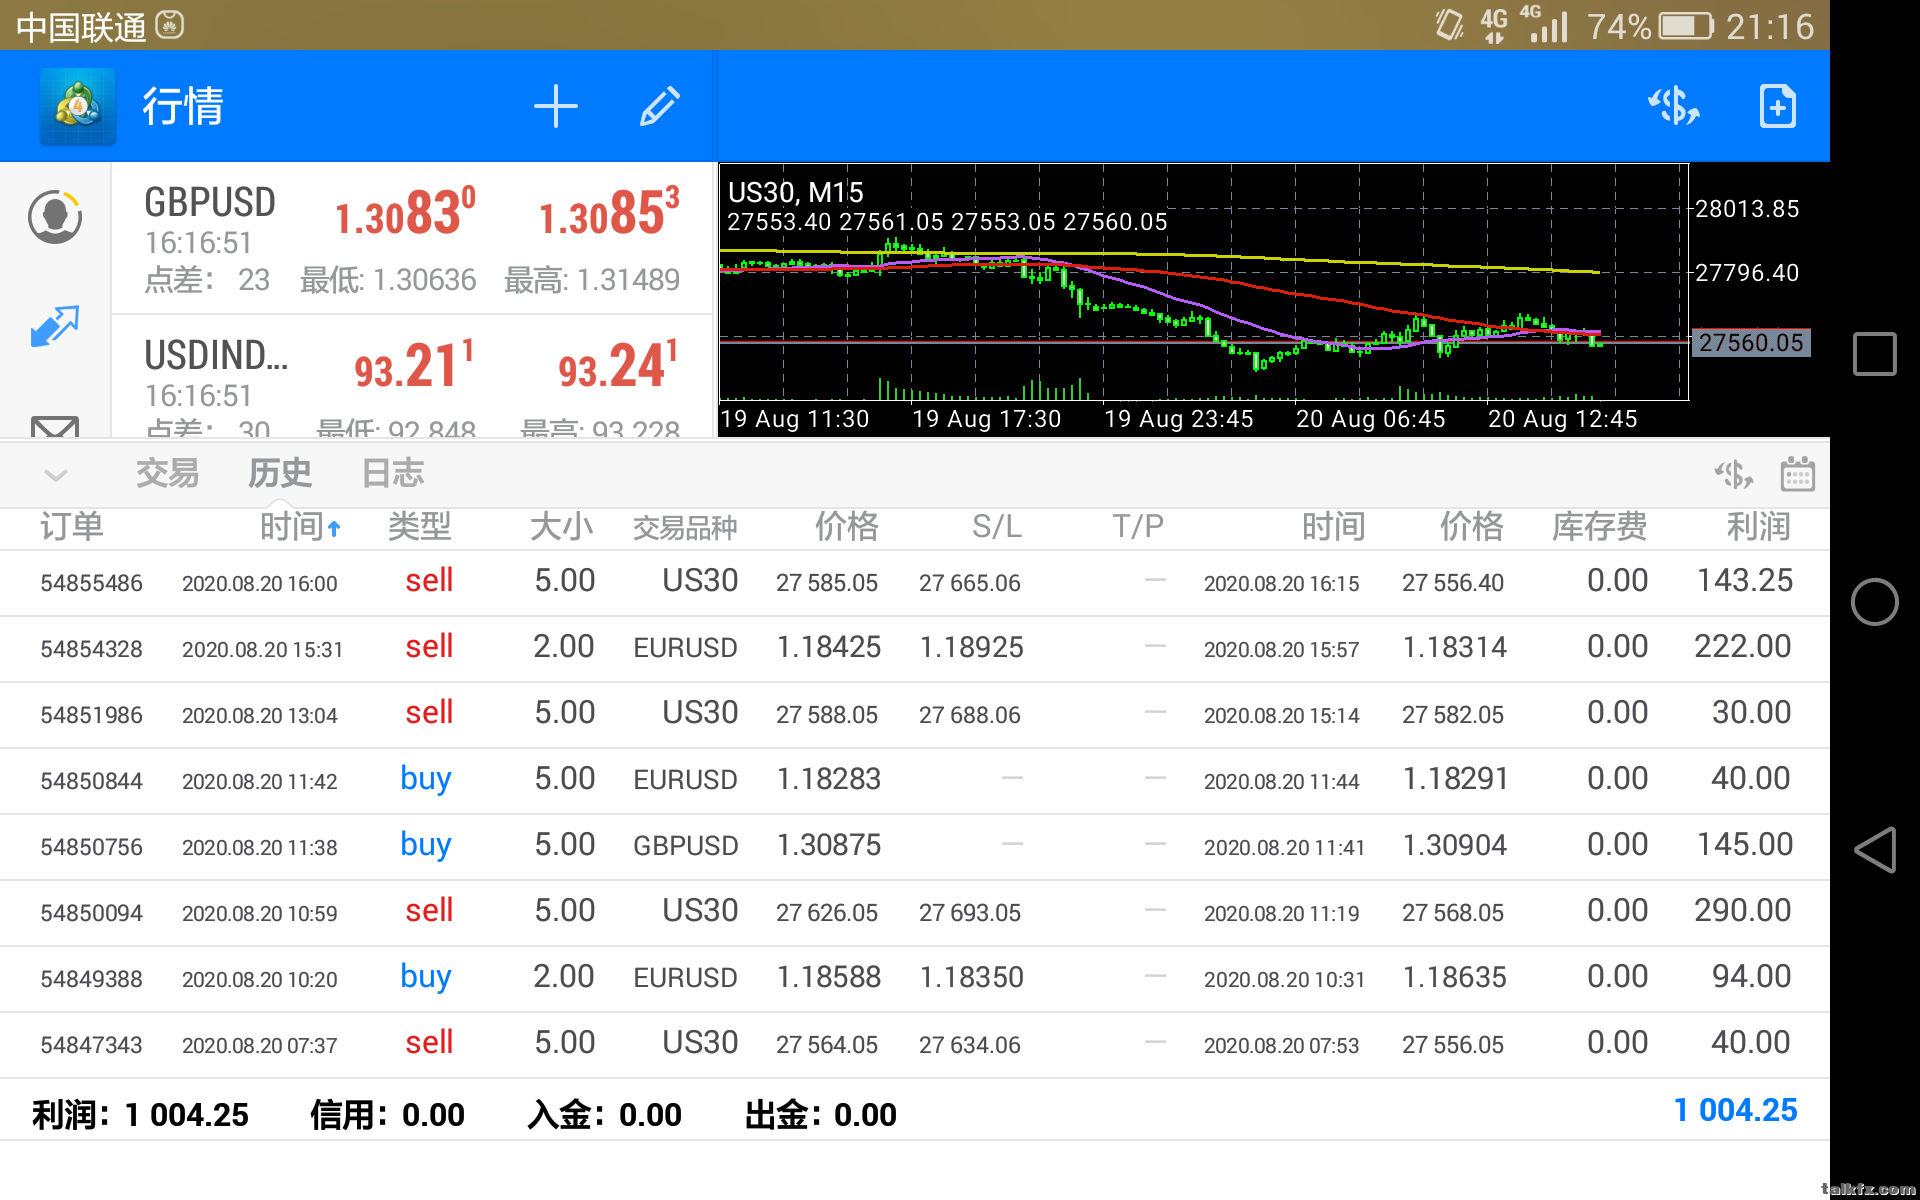This screenshot has width=1920, height=1200.
Task: Sort by 利润 column header
Action: point(1759,526)
